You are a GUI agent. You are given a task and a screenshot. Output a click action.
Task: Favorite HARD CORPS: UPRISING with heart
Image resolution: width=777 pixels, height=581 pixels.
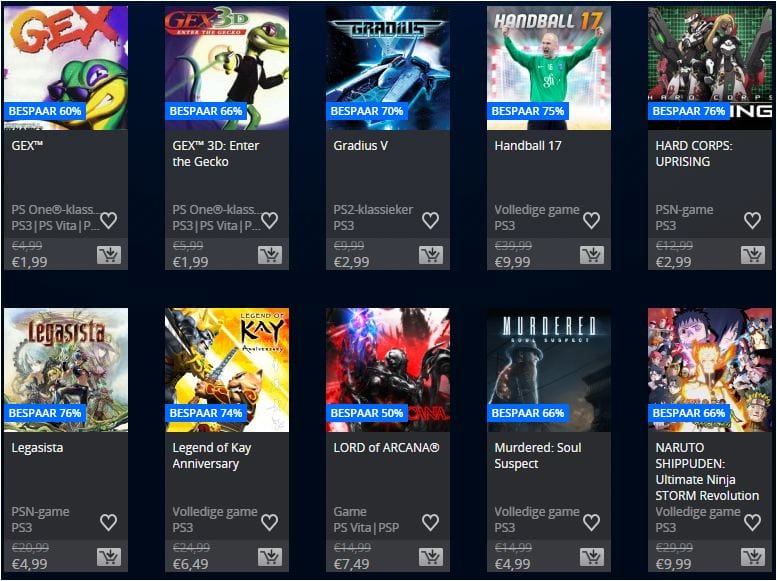(753, 220)
